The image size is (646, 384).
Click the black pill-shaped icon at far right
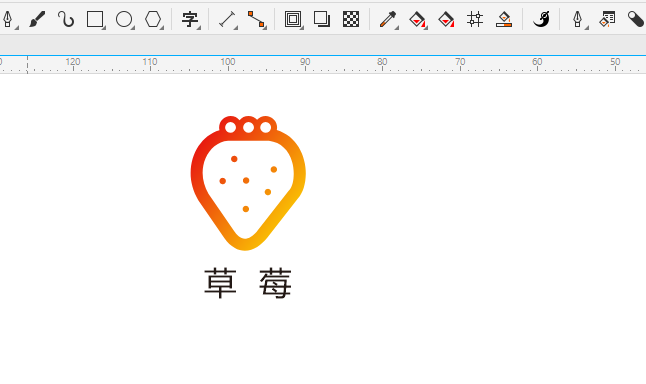pos(636,19)
